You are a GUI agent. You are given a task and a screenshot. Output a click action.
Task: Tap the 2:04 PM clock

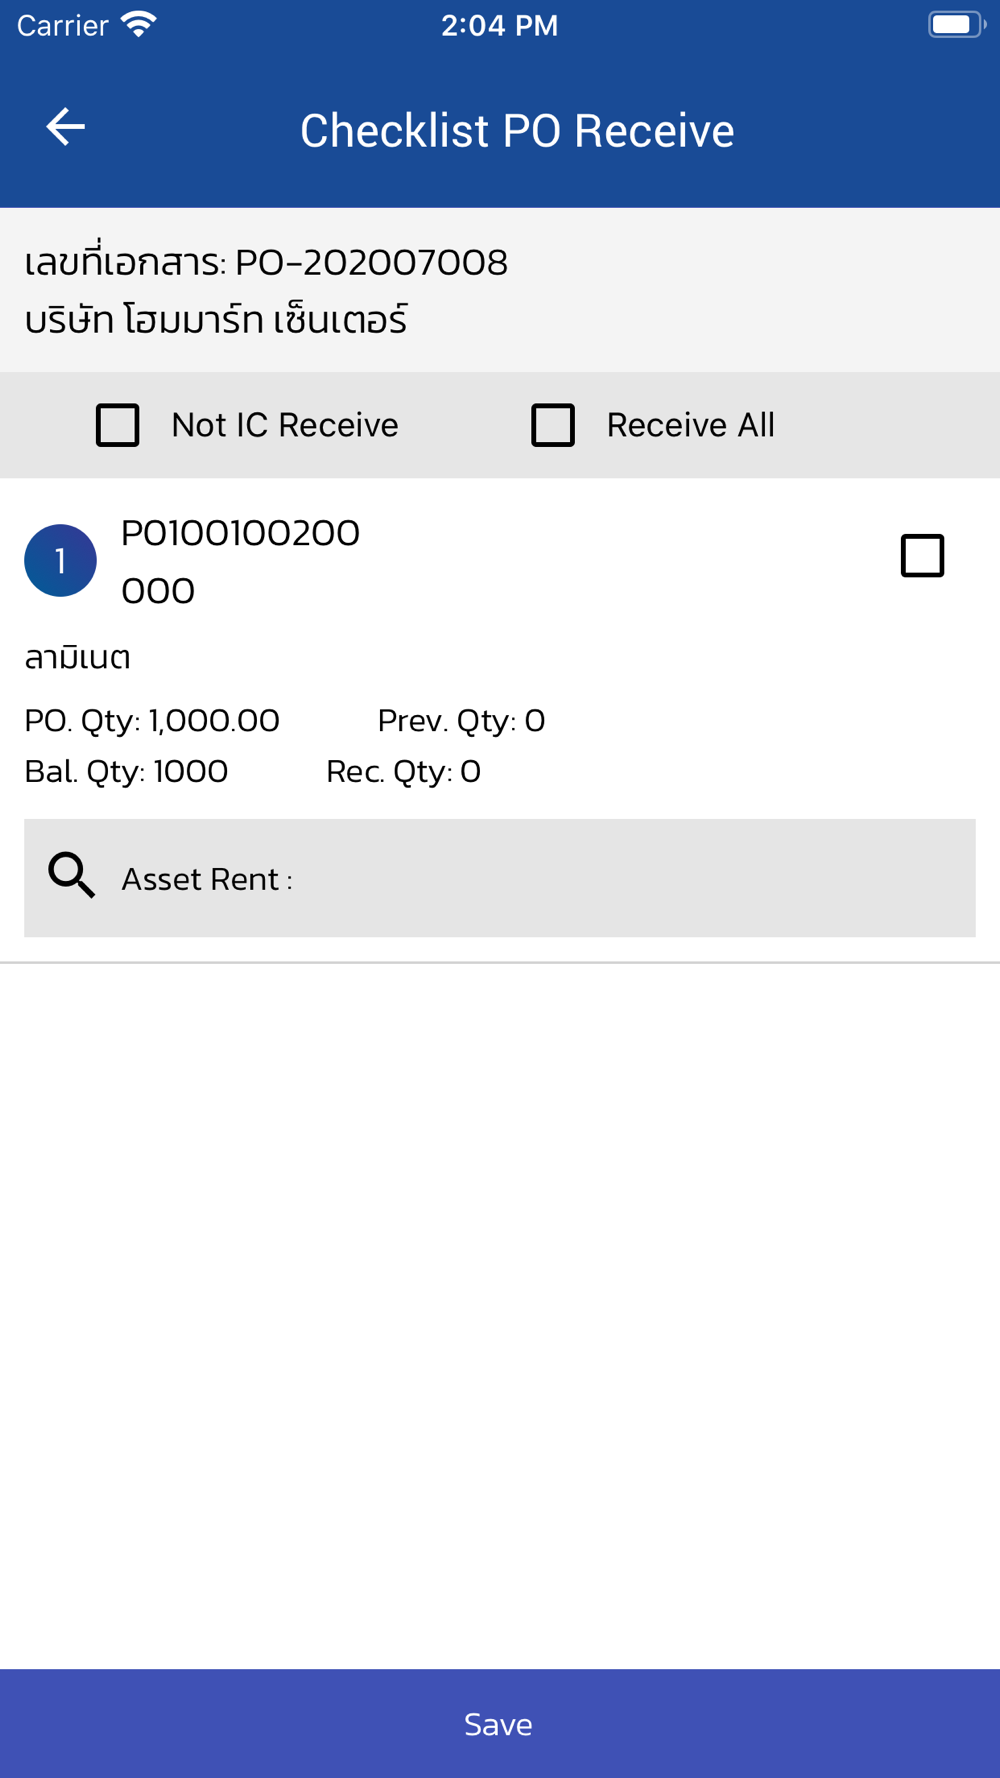[499, 25]
